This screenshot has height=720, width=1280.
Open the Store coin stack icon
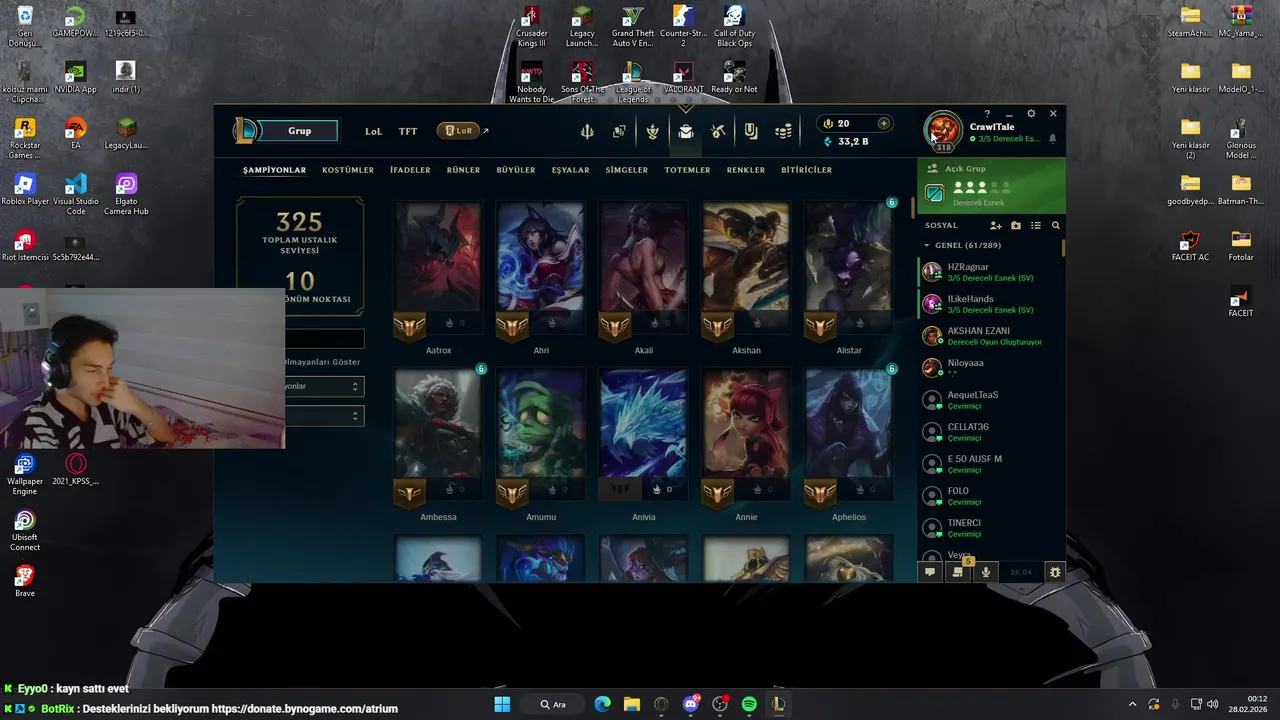pos(784,131)
